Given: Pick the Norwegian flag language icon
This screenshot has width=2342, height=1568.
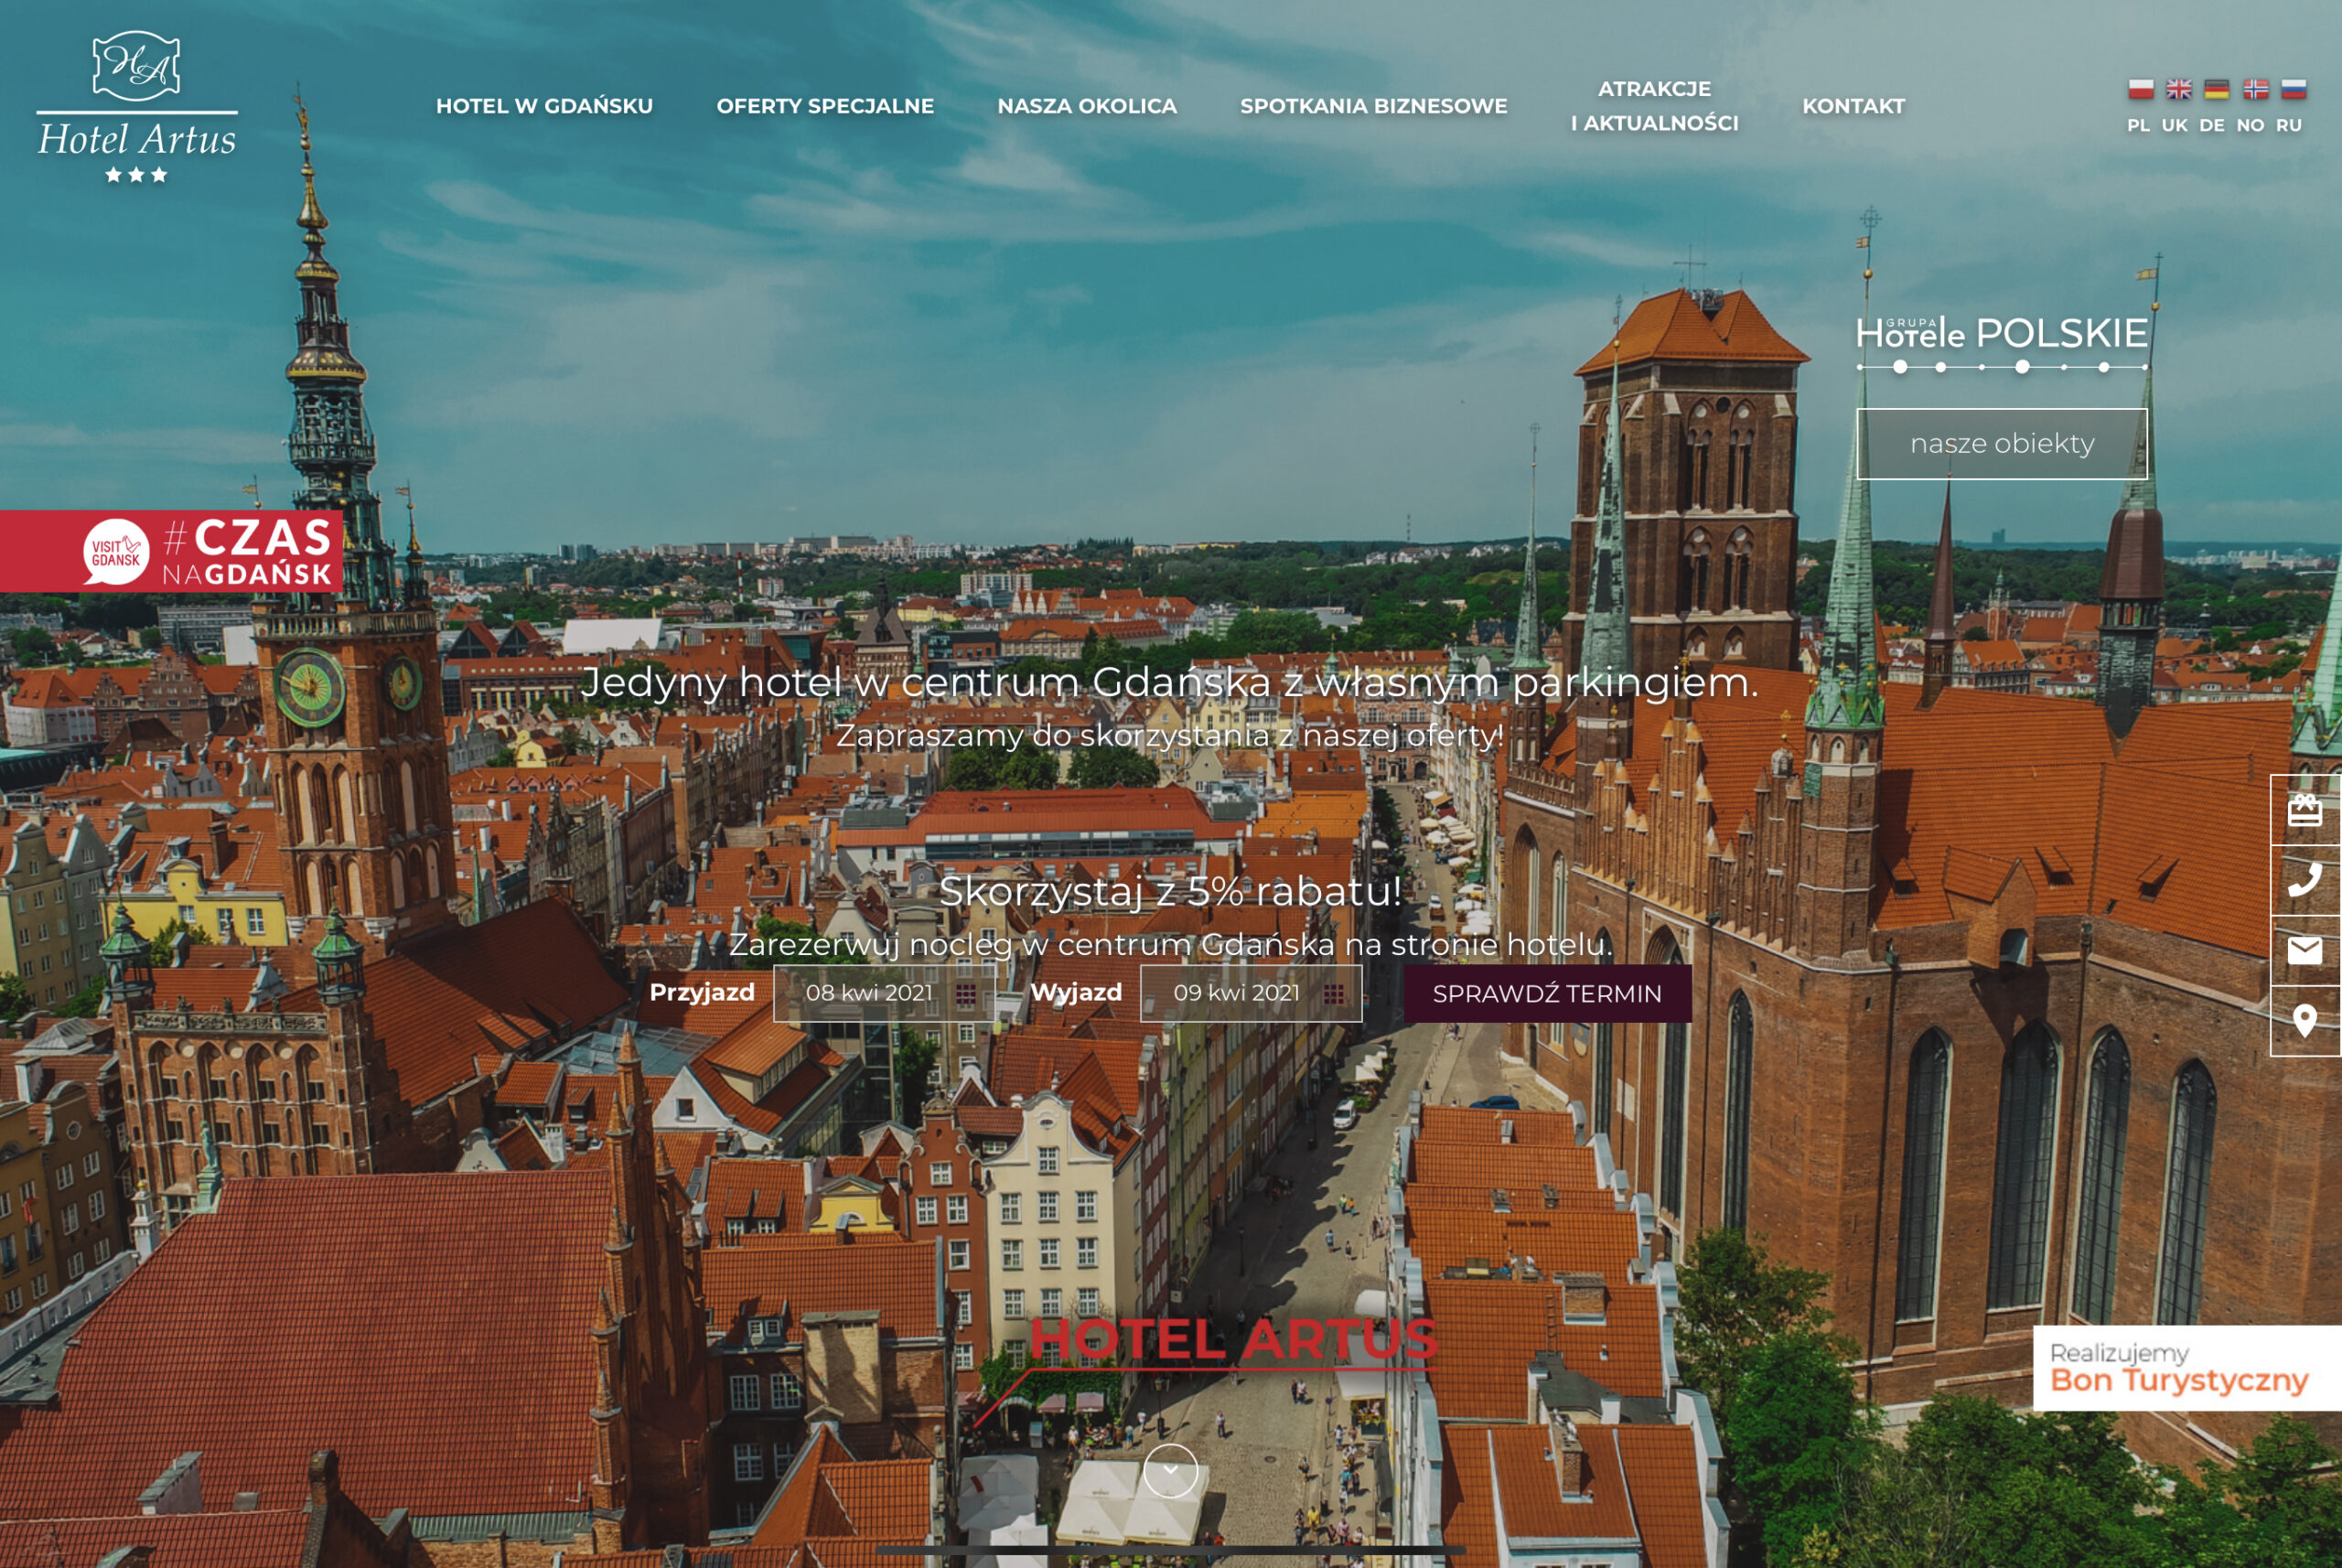Looking at the screenshot, I should tap(2255, 89).
